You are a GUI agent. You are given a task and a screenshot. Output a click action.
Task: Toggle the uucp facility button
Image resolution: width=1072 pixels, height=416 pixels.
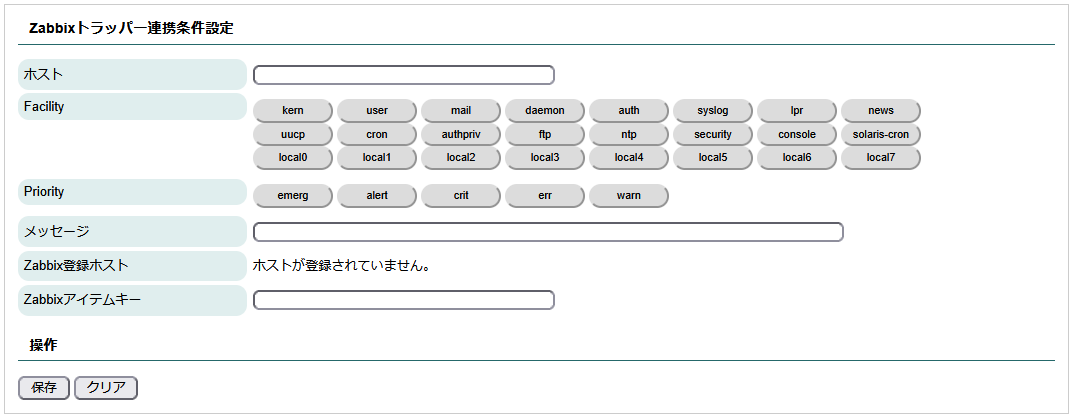click(293, 134)
